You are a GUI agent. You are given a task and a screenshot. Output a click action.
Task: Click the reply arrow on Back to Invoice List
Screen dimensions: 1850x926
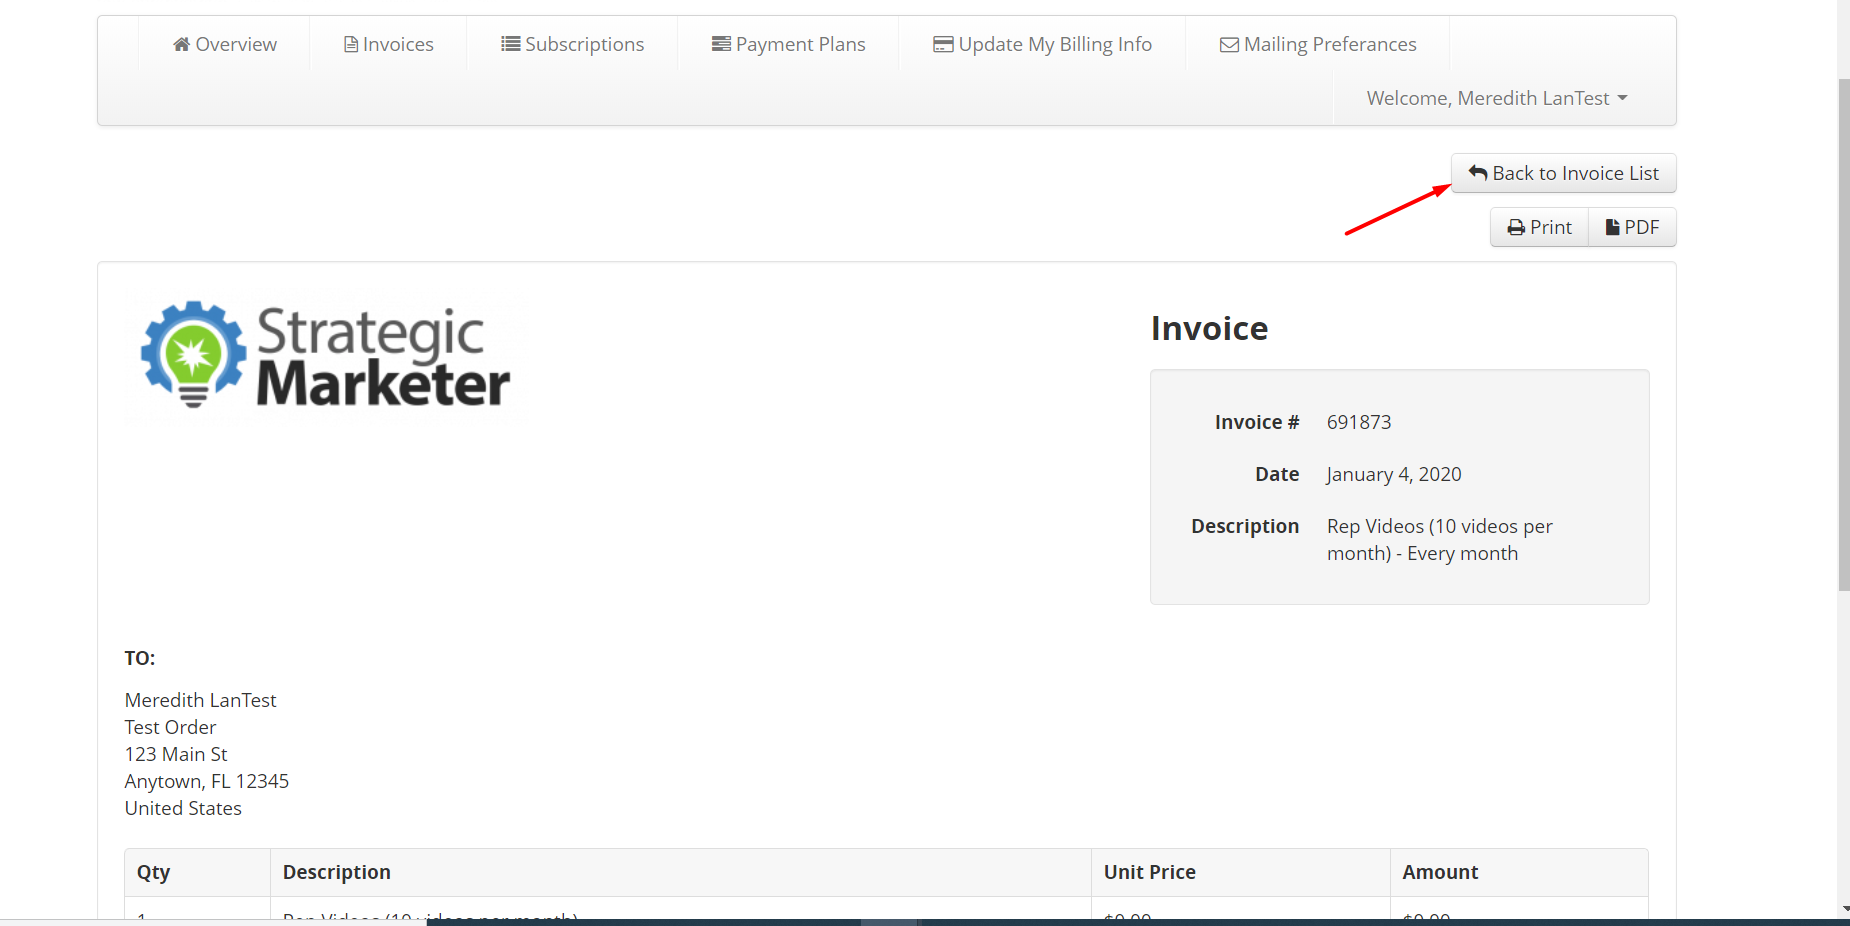coord(1478,173)
